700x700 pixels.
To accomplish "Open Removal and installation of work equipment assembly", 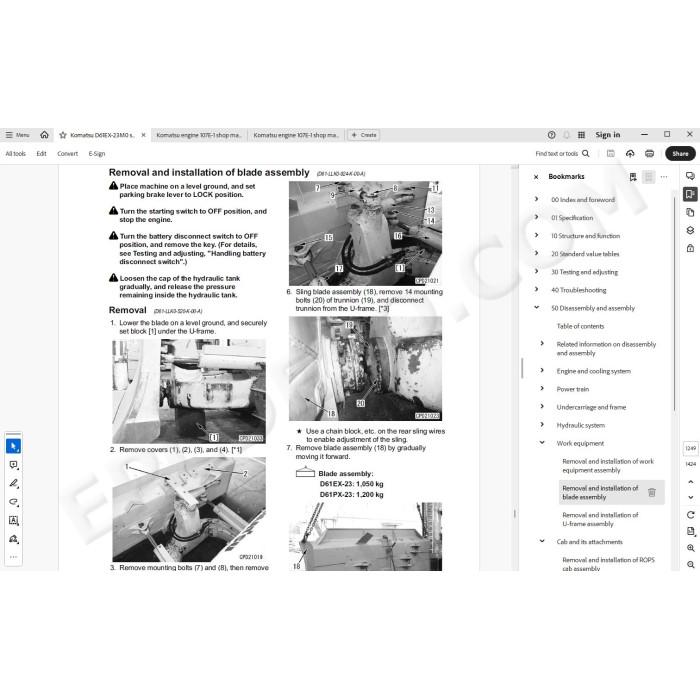I will tap(608, 466).
